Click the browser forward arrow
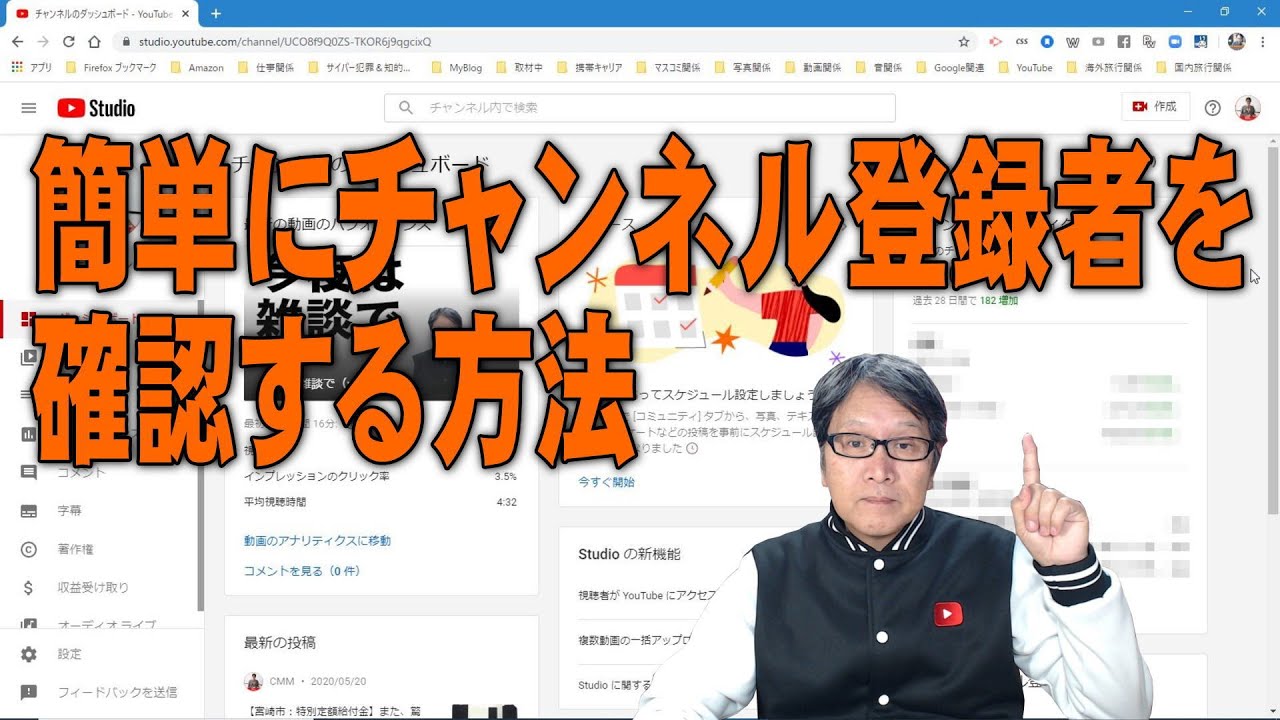 43,42
